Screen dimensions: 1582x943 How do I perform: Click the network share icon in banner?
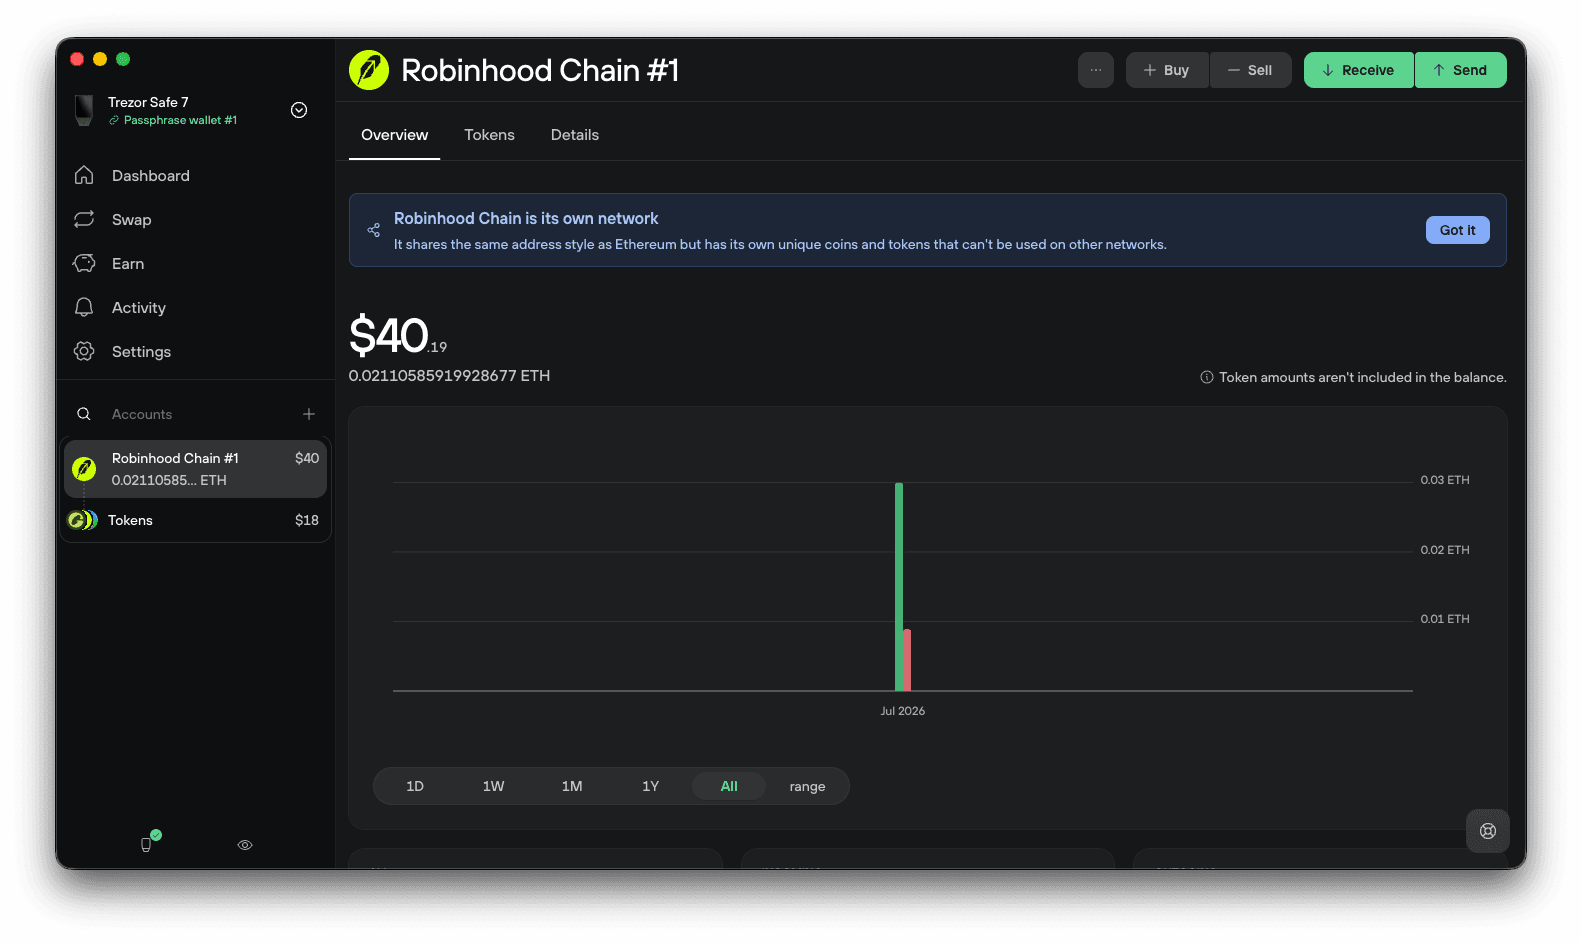point(373,230)
